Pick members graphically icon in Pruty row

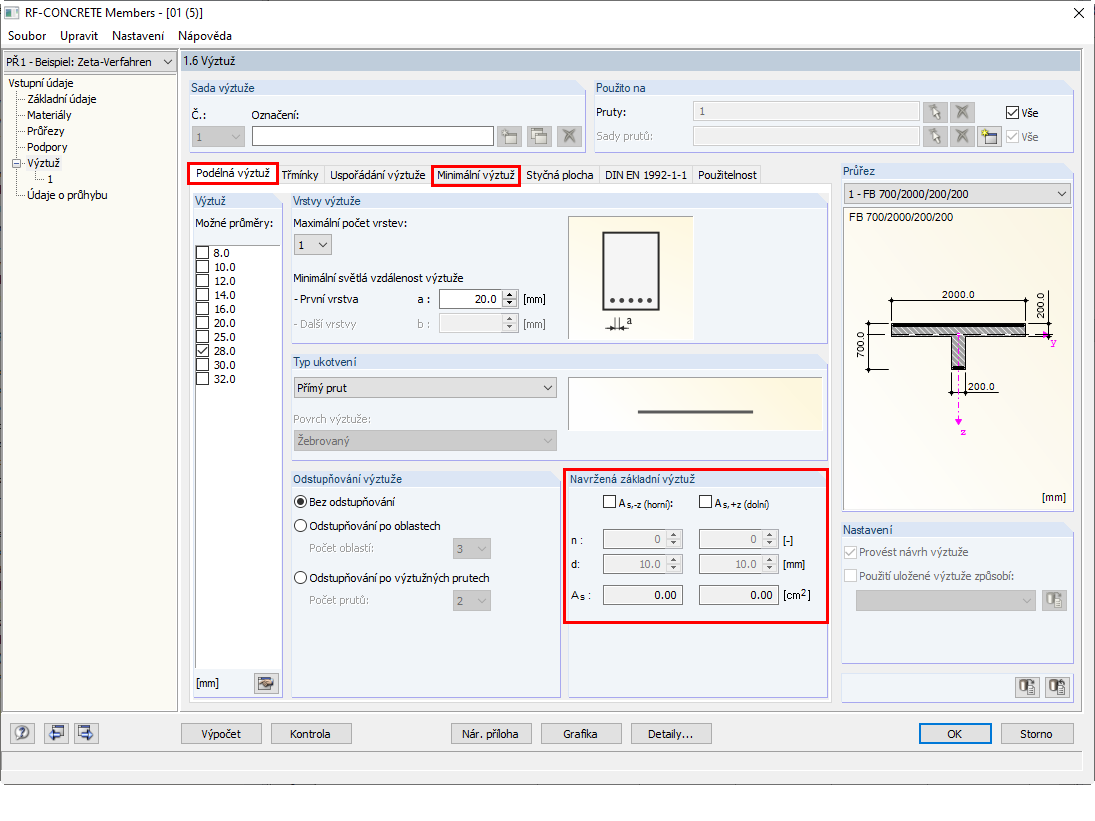(x=935, y=112)
